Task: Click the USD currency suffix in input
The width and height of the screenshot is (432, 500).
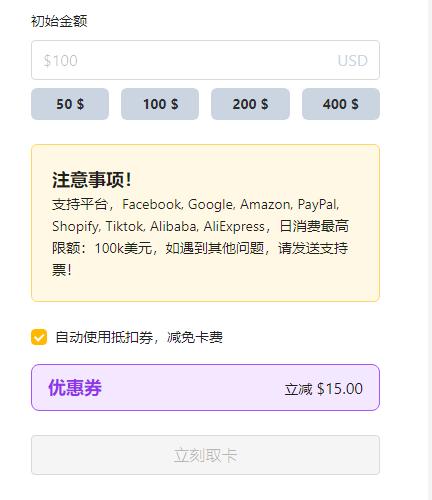Action: pyautogui.click(x=352, y=61)
